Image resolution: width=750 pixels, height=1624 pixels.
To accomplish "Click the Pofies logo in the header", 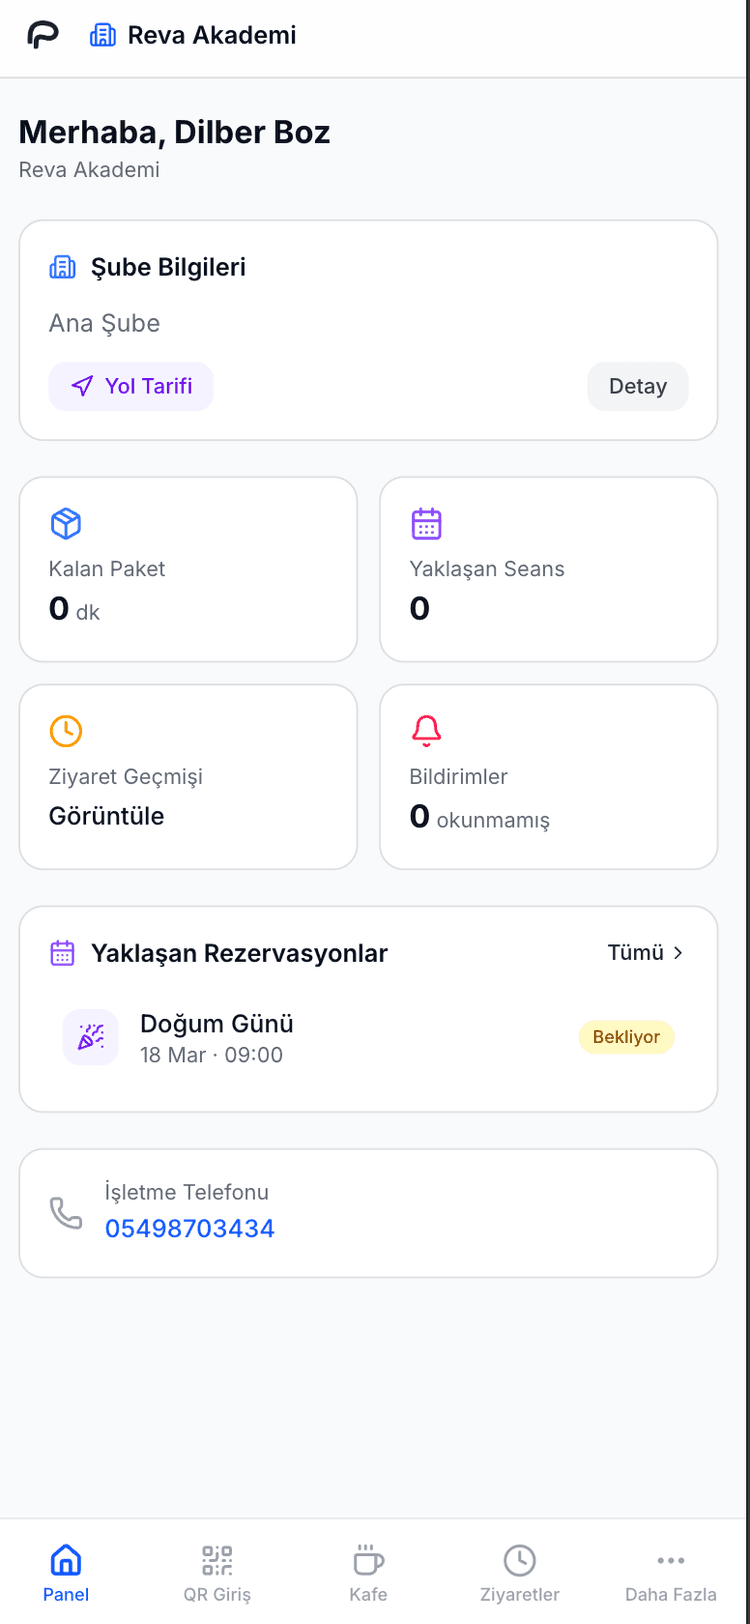I will 40,34.
